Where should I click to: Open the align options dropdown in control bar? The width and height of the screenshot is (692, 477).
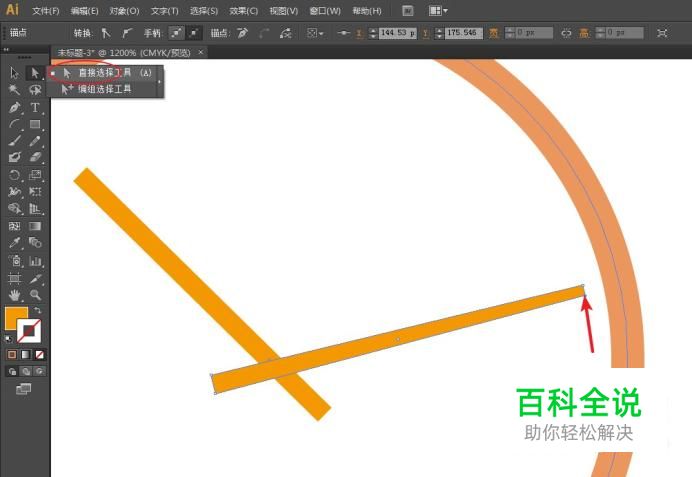(x=315, y=33)
